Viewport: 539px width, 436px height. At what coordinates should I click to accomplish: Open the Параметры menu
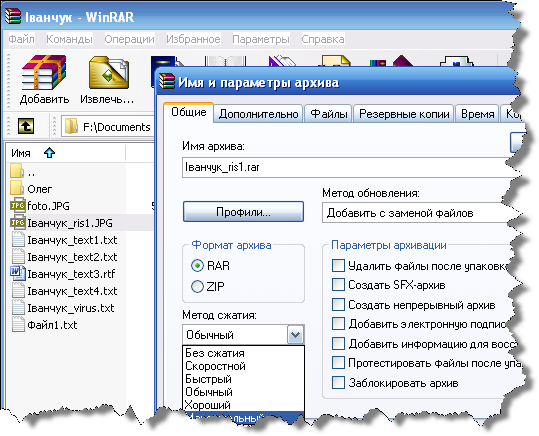tap(261, 39)
